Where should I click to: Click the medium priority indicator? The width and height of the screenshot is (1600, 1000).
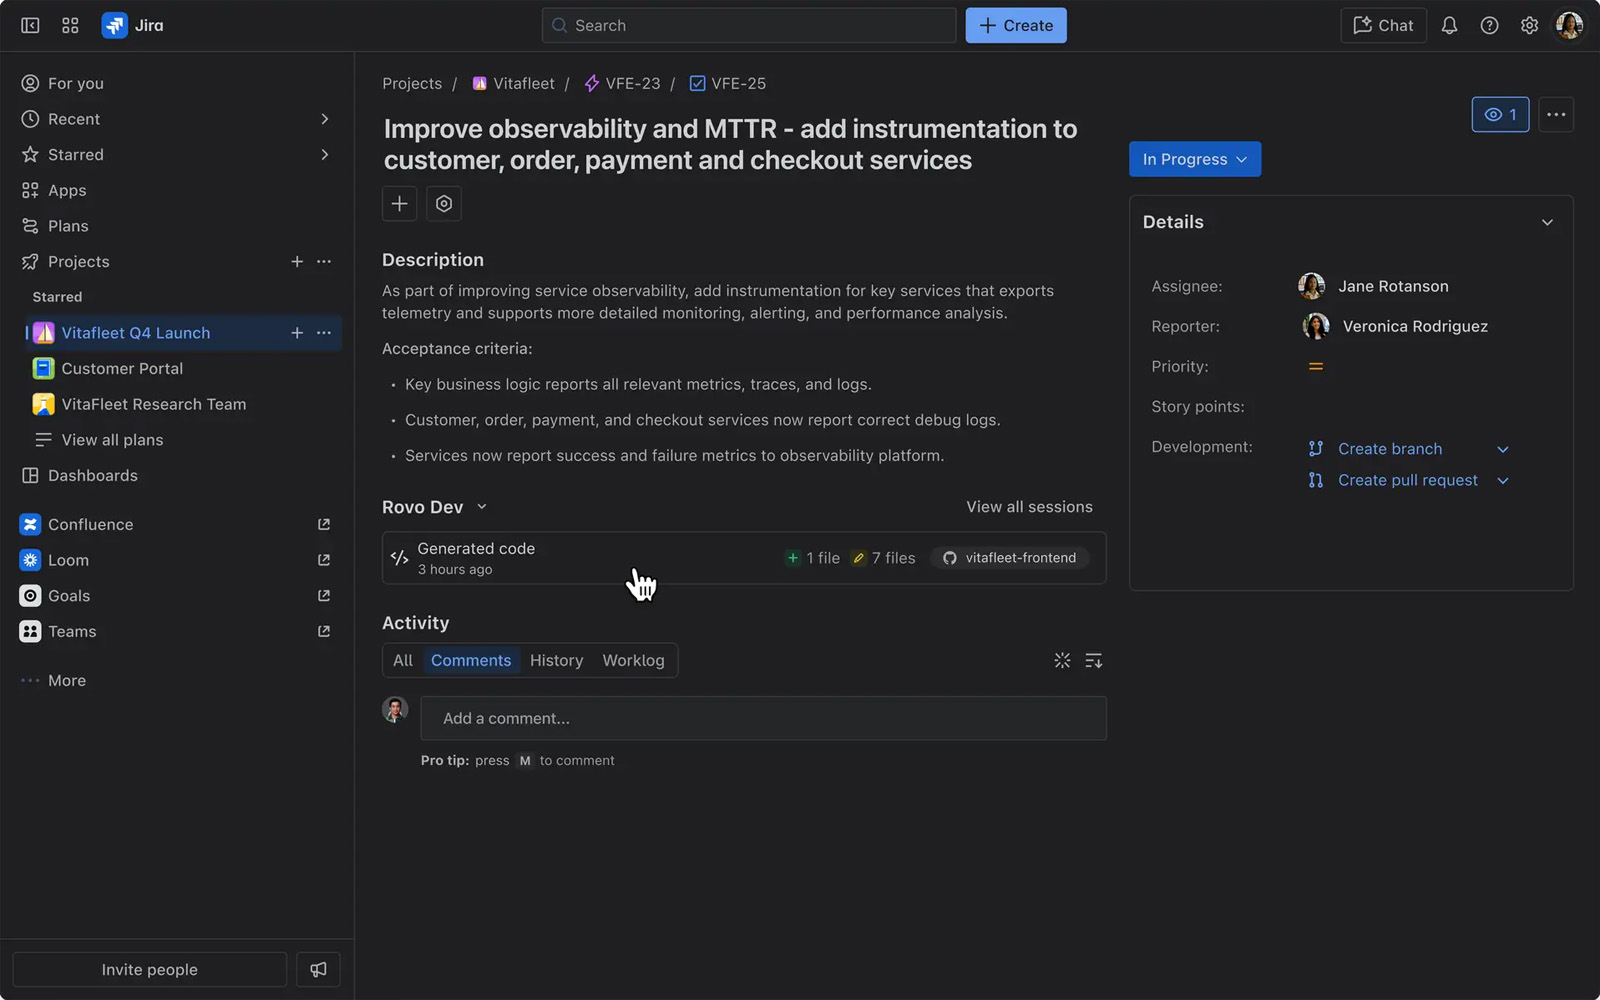click(1316, 367)
